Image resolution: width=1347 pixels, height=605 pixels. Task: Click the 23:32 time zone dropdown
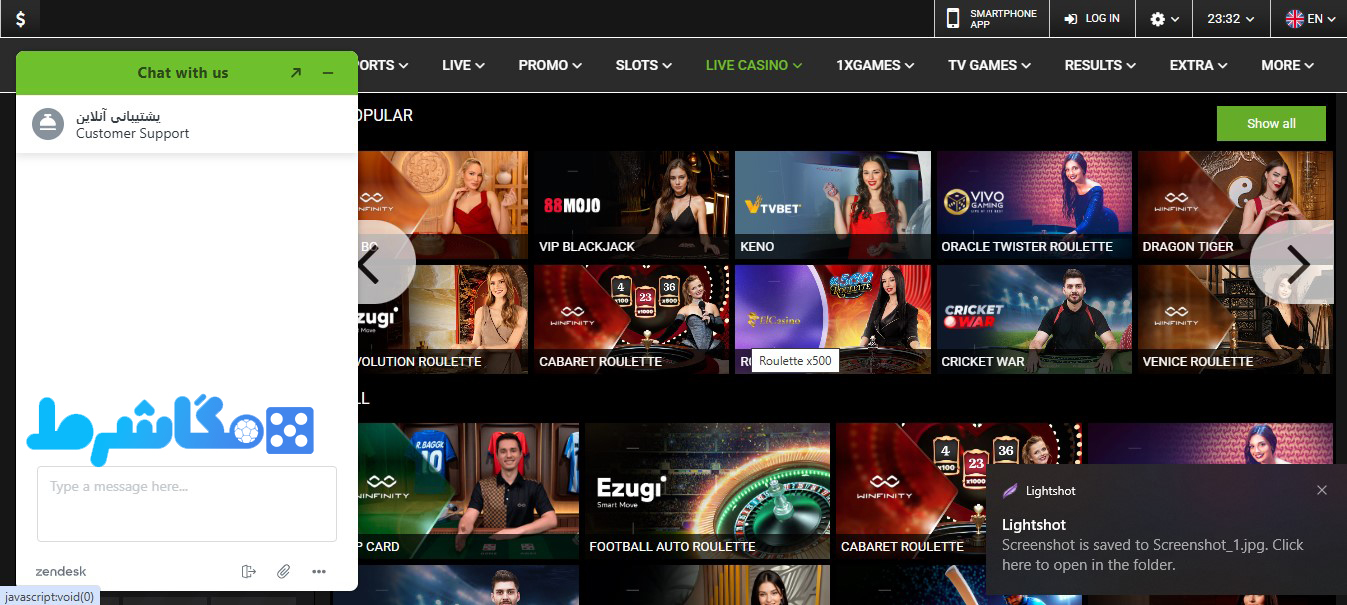pyautogui.click(x=1230, y=19)
